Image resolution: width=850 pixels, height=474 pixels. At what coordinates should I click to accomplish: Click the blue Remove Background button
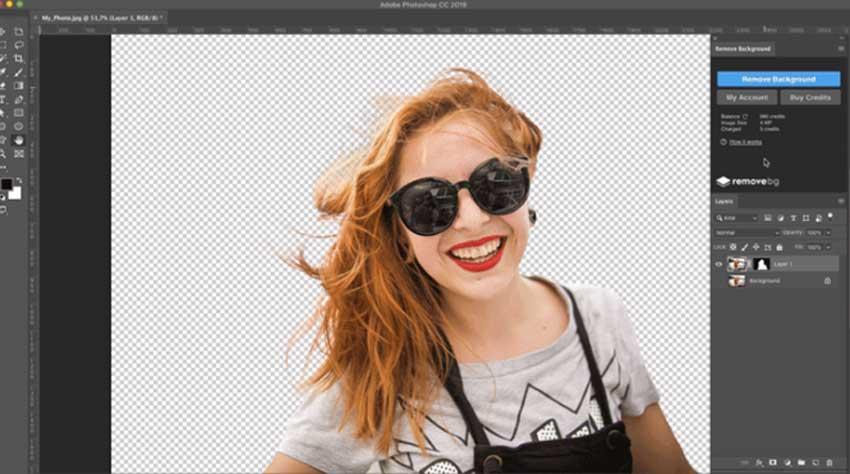pyautogui.click(x=778, y=79)
